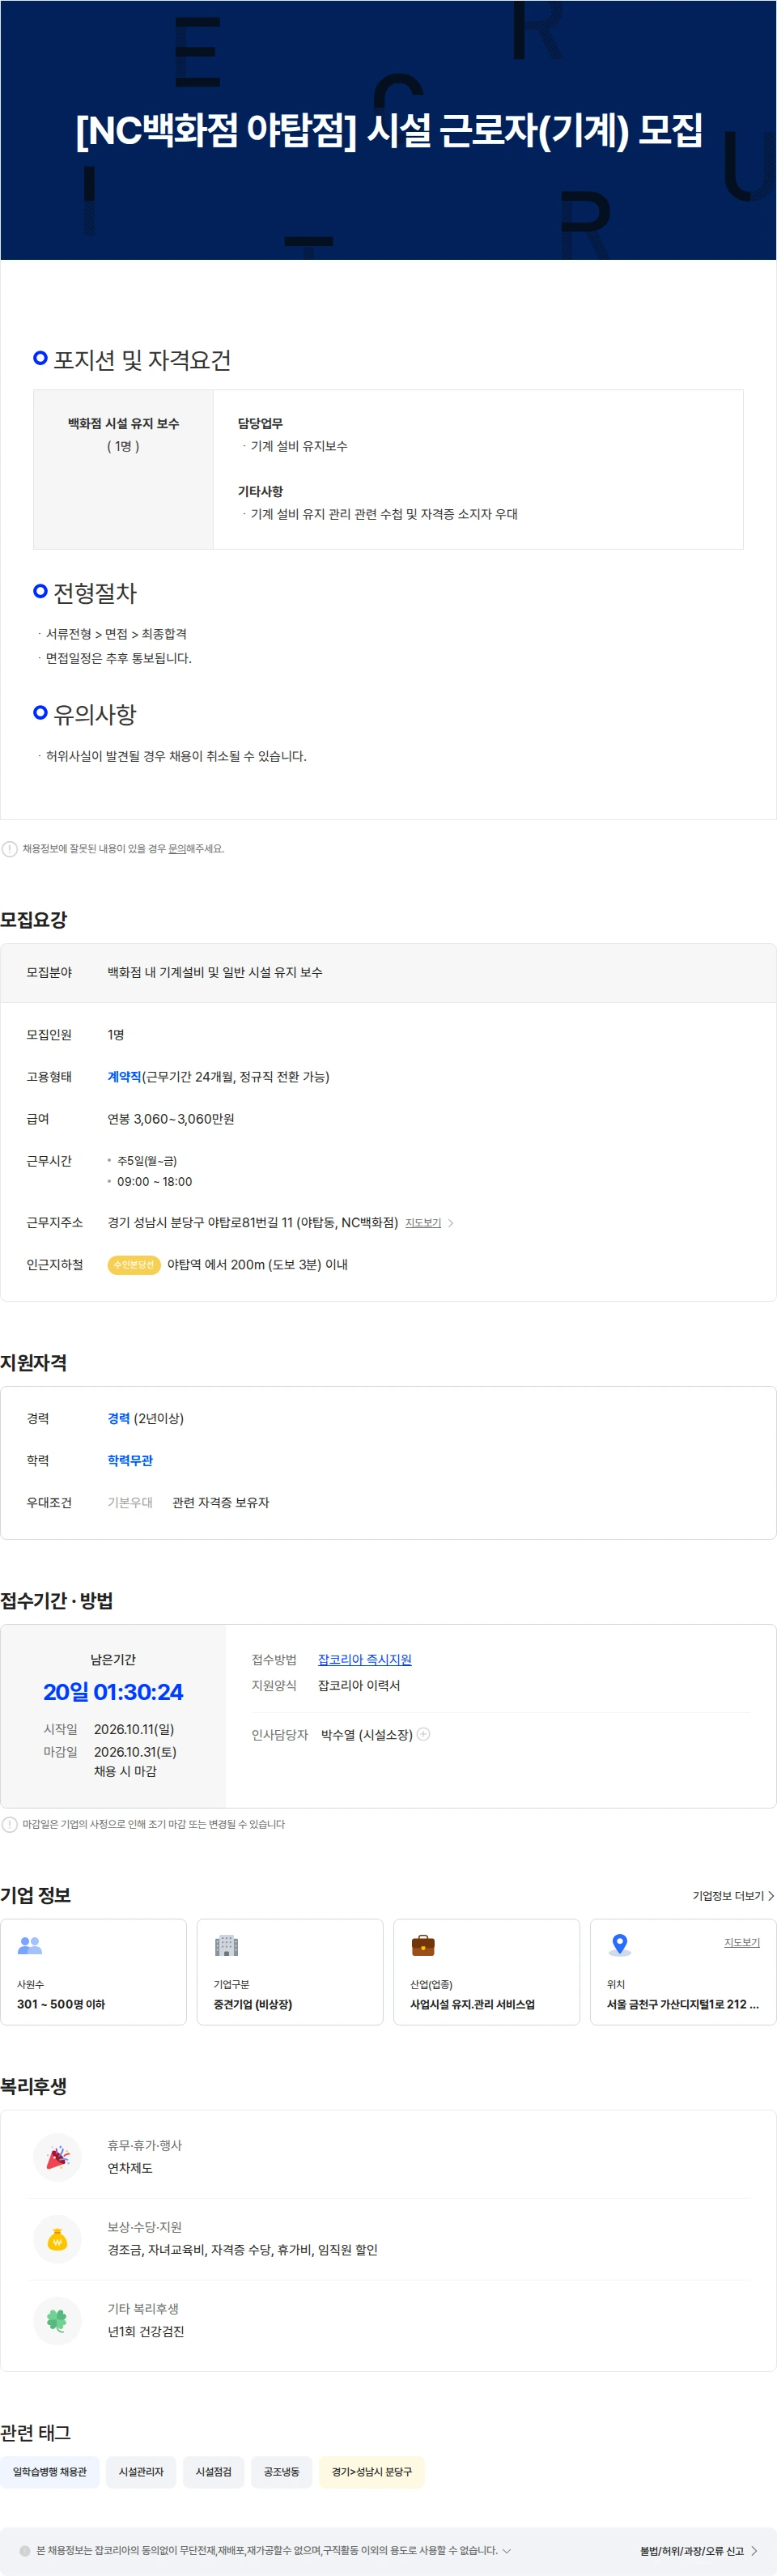Select the 시설관리자 tag
The height and width of the screenshot is (2576, 777).
tap(141, 2472)
